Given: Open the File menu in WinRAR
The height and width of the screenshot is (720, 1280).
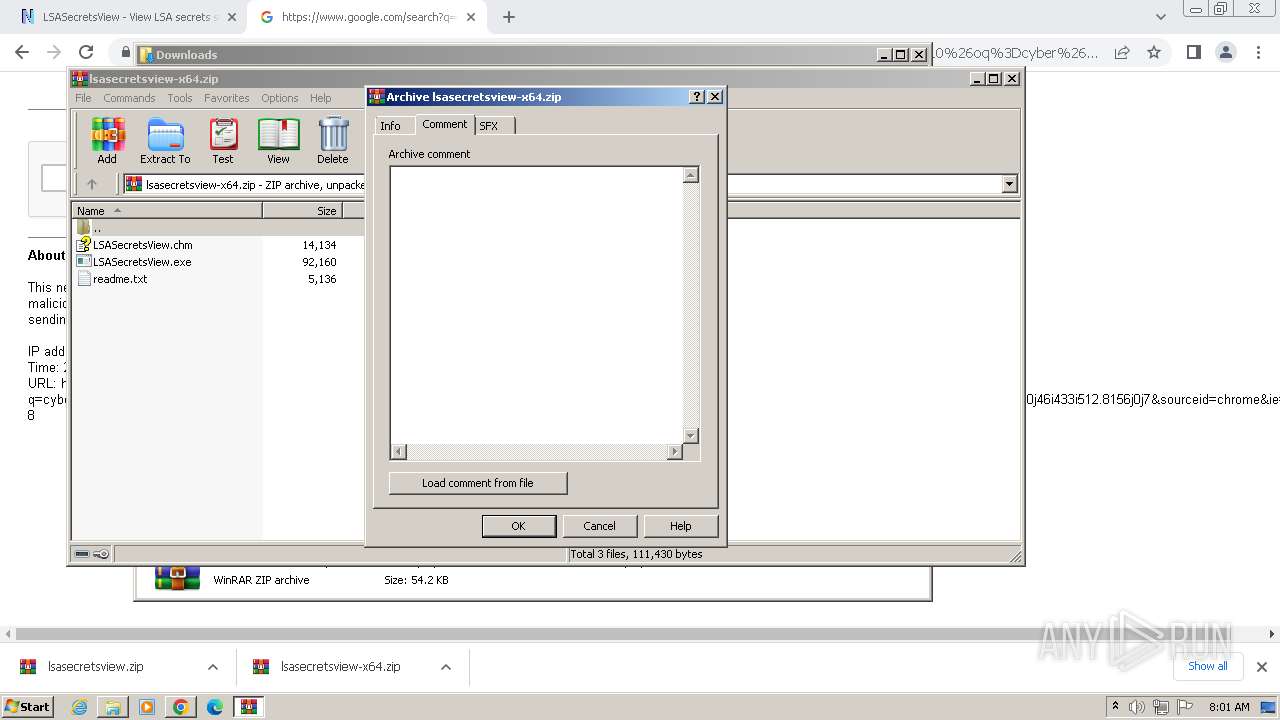Looking at the screenshot, I should pyautogui.click(x=83, y=98).
